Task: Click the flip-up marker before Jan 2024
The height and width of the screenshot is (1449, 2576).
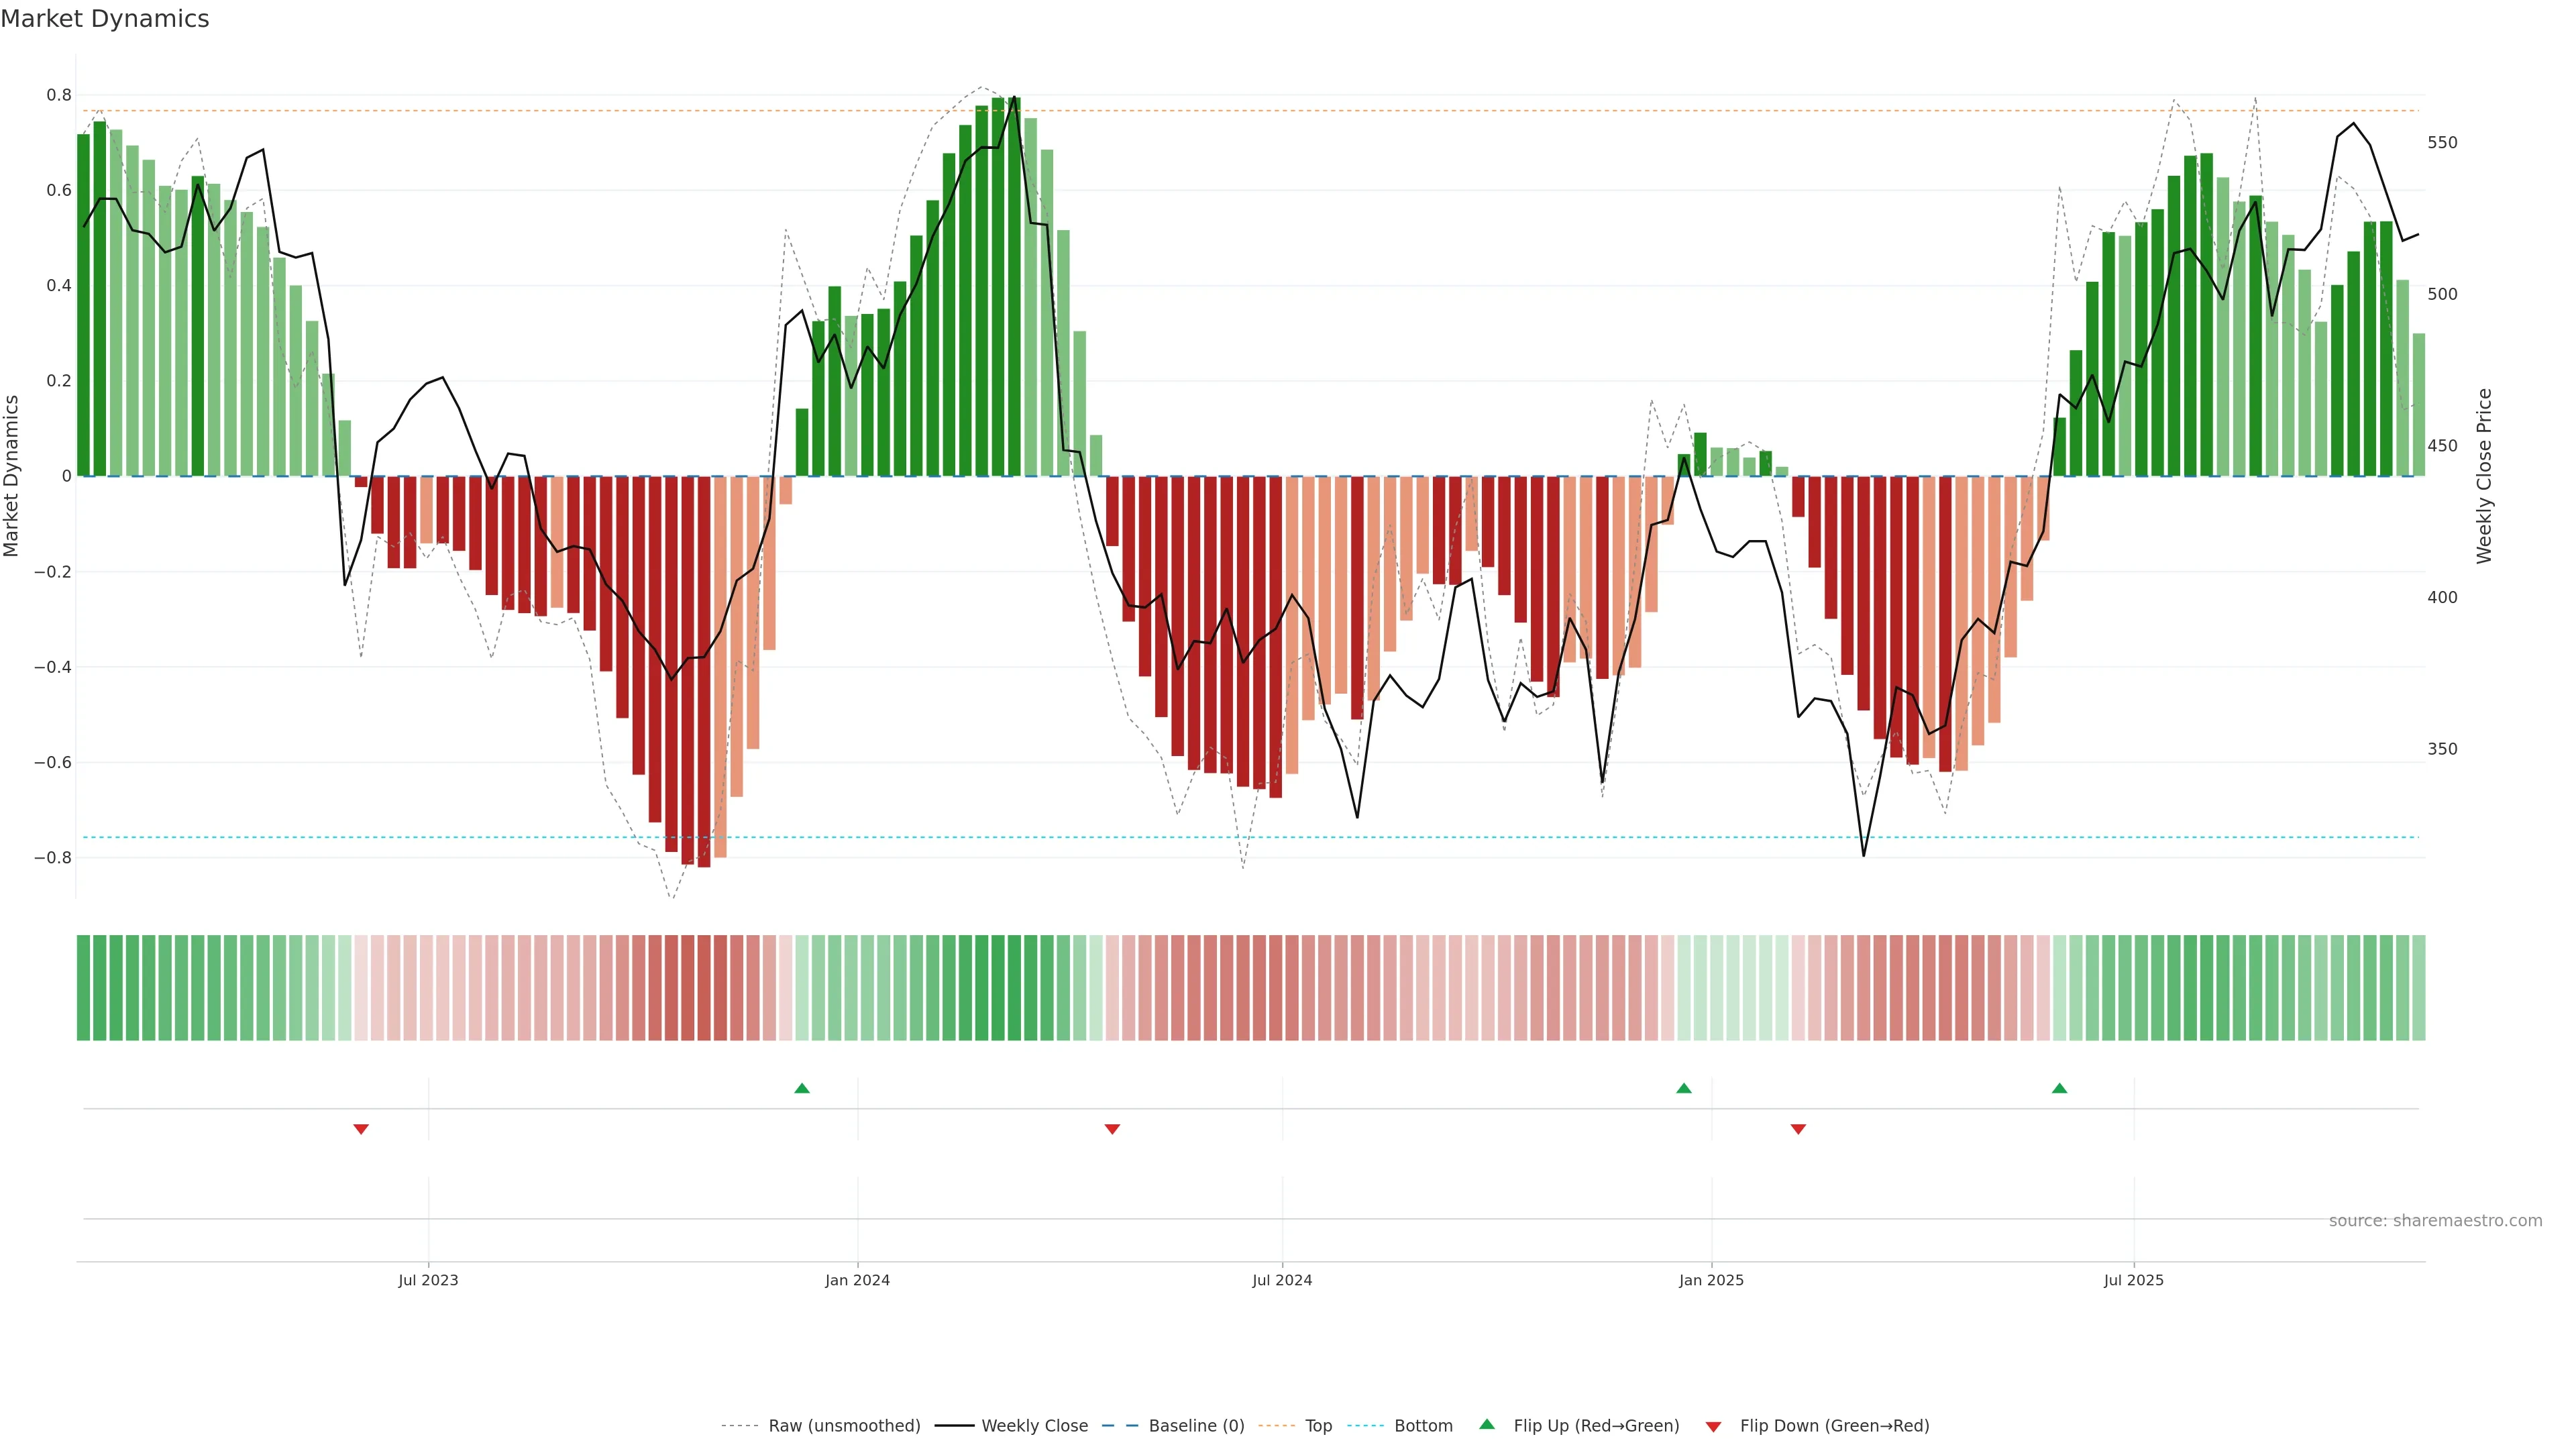Action: (x=802, y=1088)
